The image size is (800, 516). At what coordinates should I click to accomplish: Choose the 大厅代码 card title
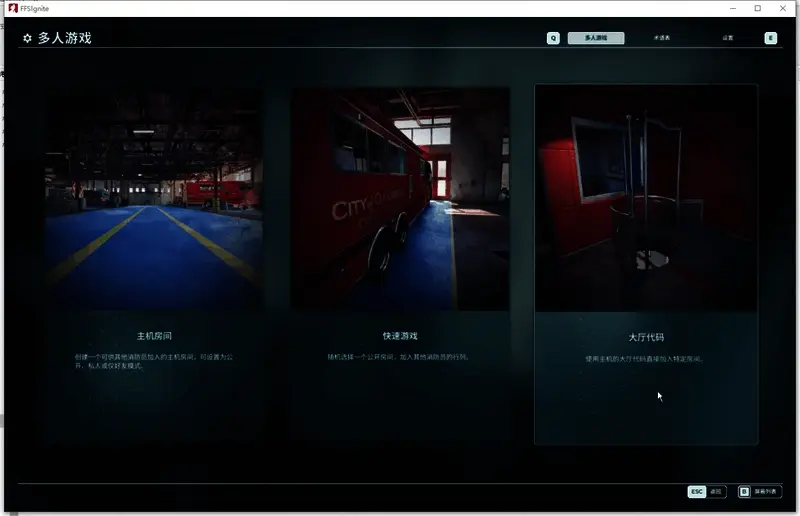coord(646,337)
